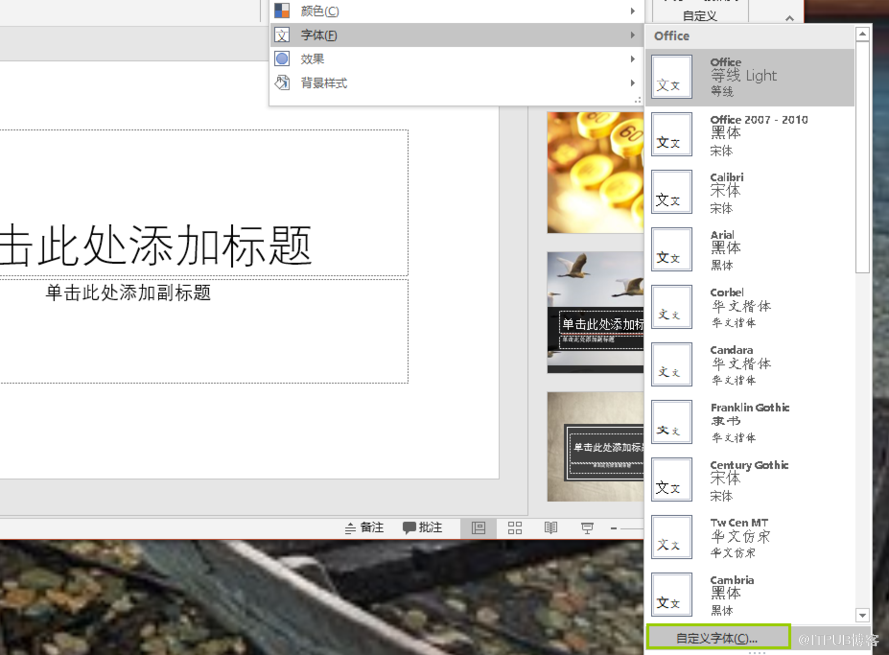Image resolution: width=889 pixels, height=655 pixels.
Task: Collapse the ribbon with the up chevron
Action: pos(789,18)
